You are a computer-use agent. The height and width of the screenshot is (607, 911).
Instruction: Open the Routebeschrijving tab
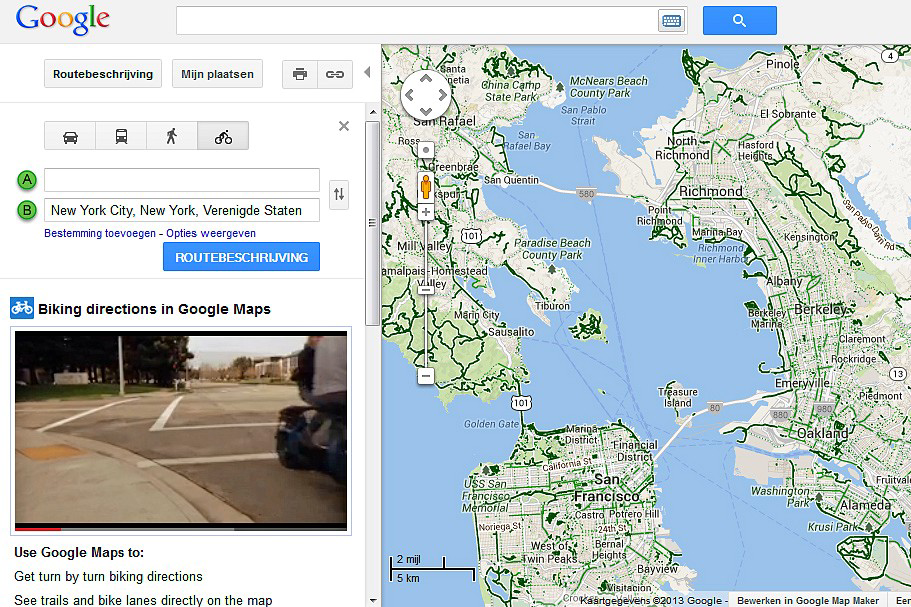101,73
